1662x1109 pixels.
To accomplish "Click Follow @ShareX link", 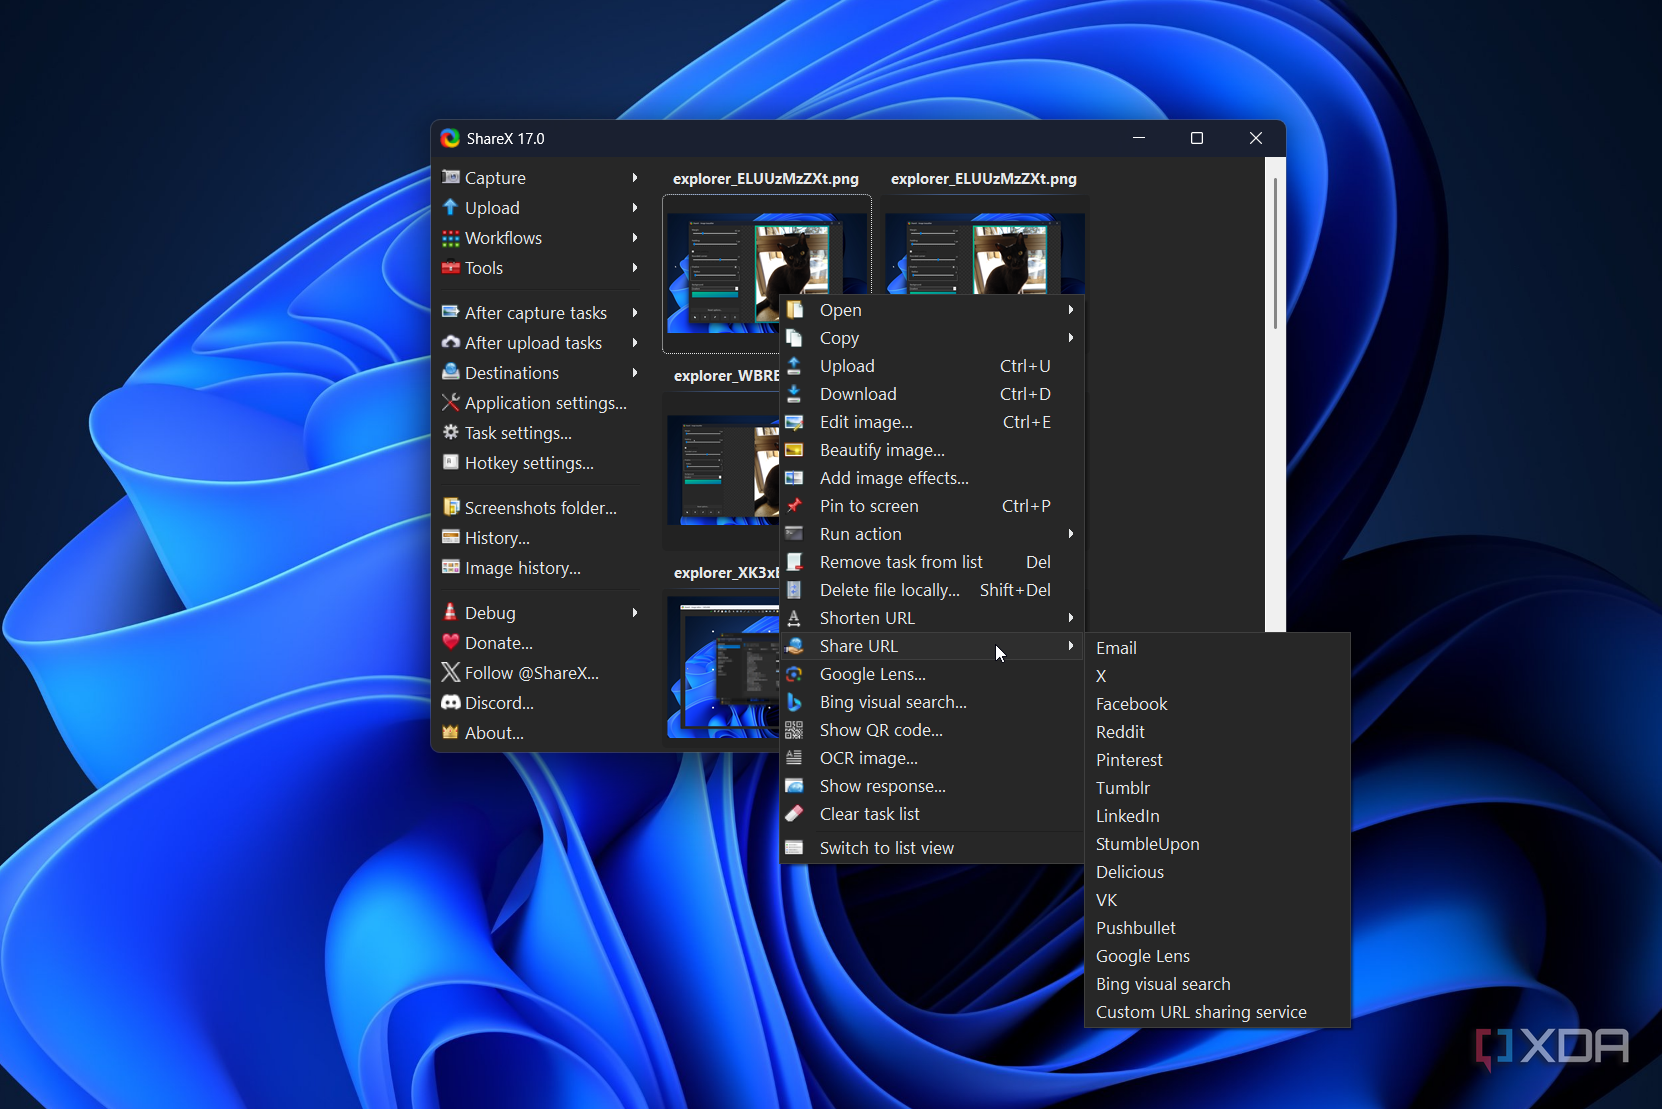I will click(530, 673).
